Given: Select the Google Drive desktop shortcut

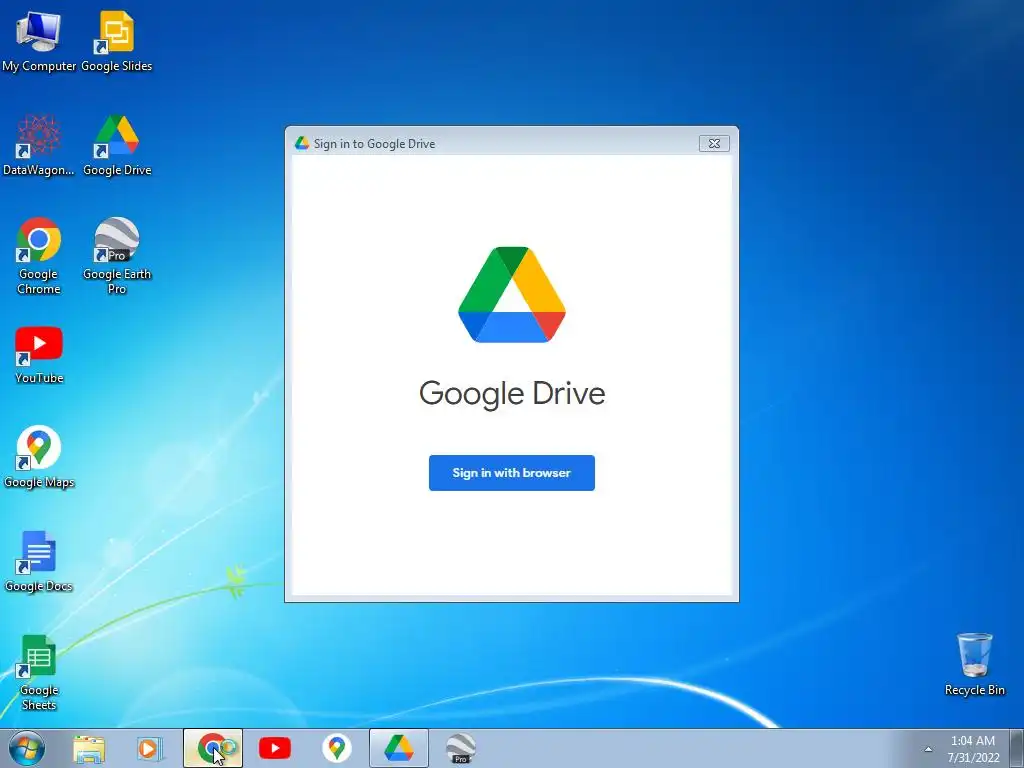Looking at the screenshot, I should point(117,146).
